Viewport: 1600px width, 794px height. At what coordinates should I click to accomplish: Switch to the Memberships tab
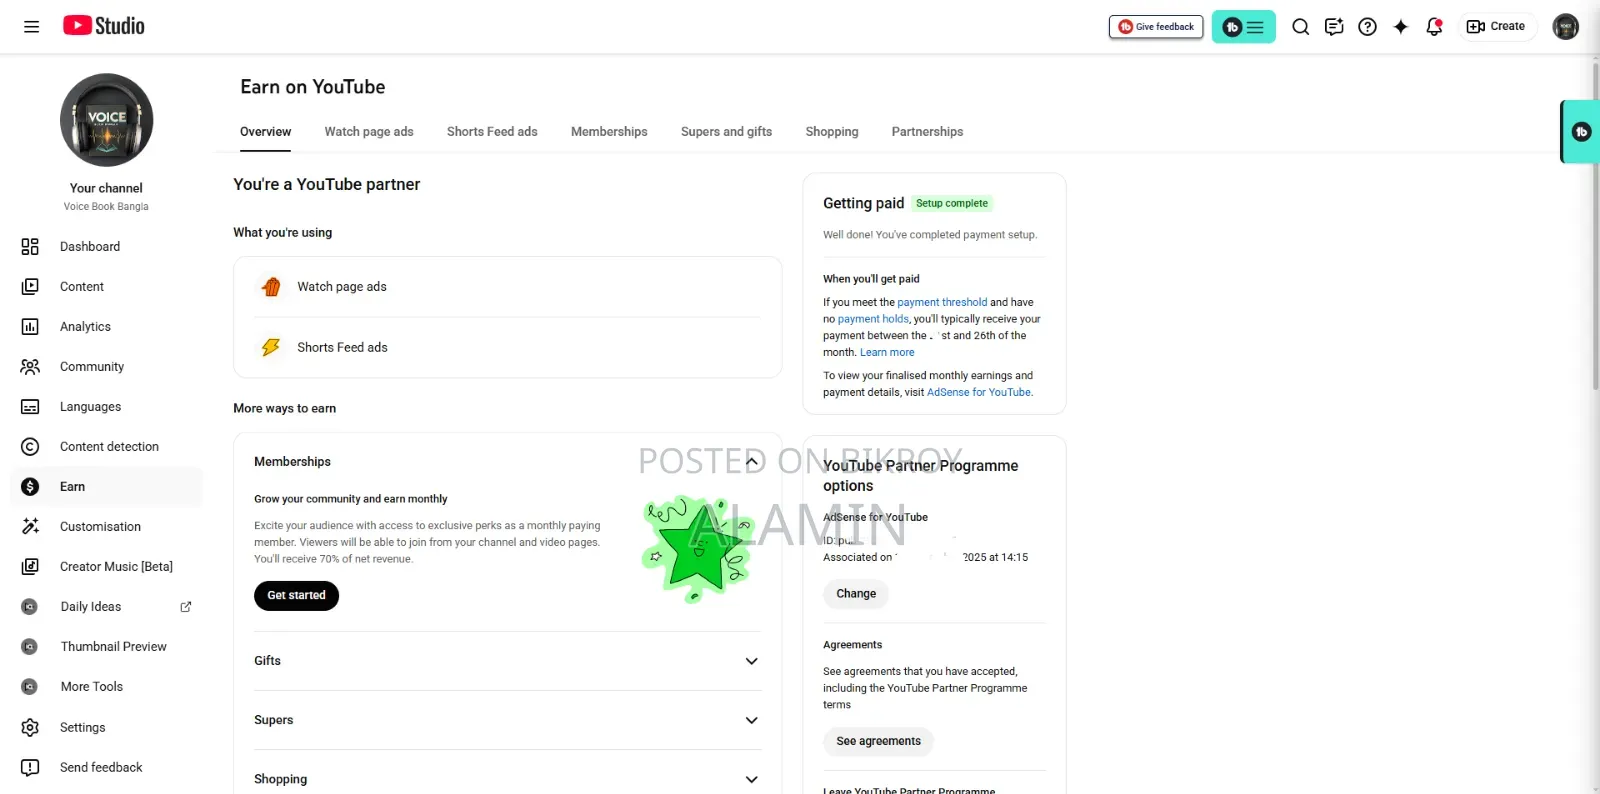pyautogui.click(x=609, y=132)
